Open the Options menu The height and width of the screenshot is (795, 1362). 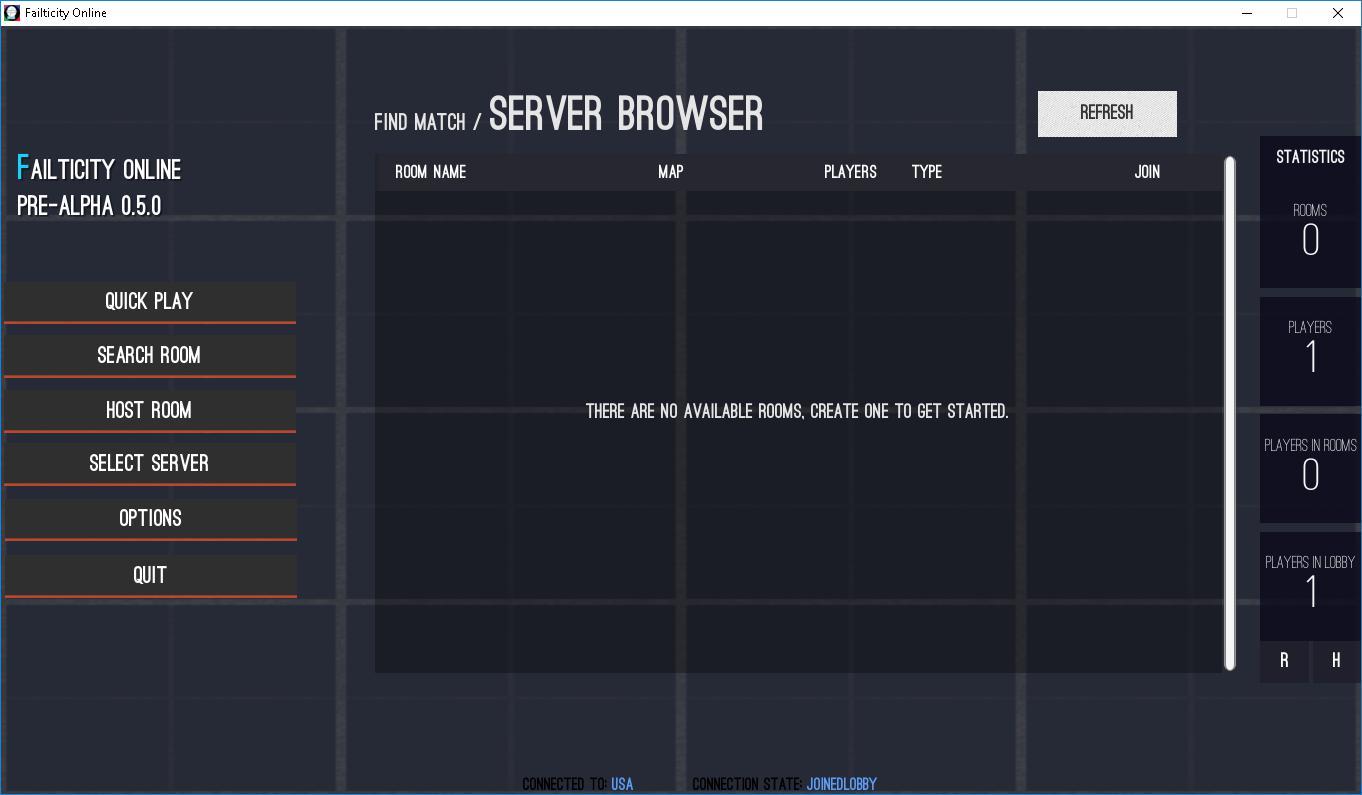point(150,518)
